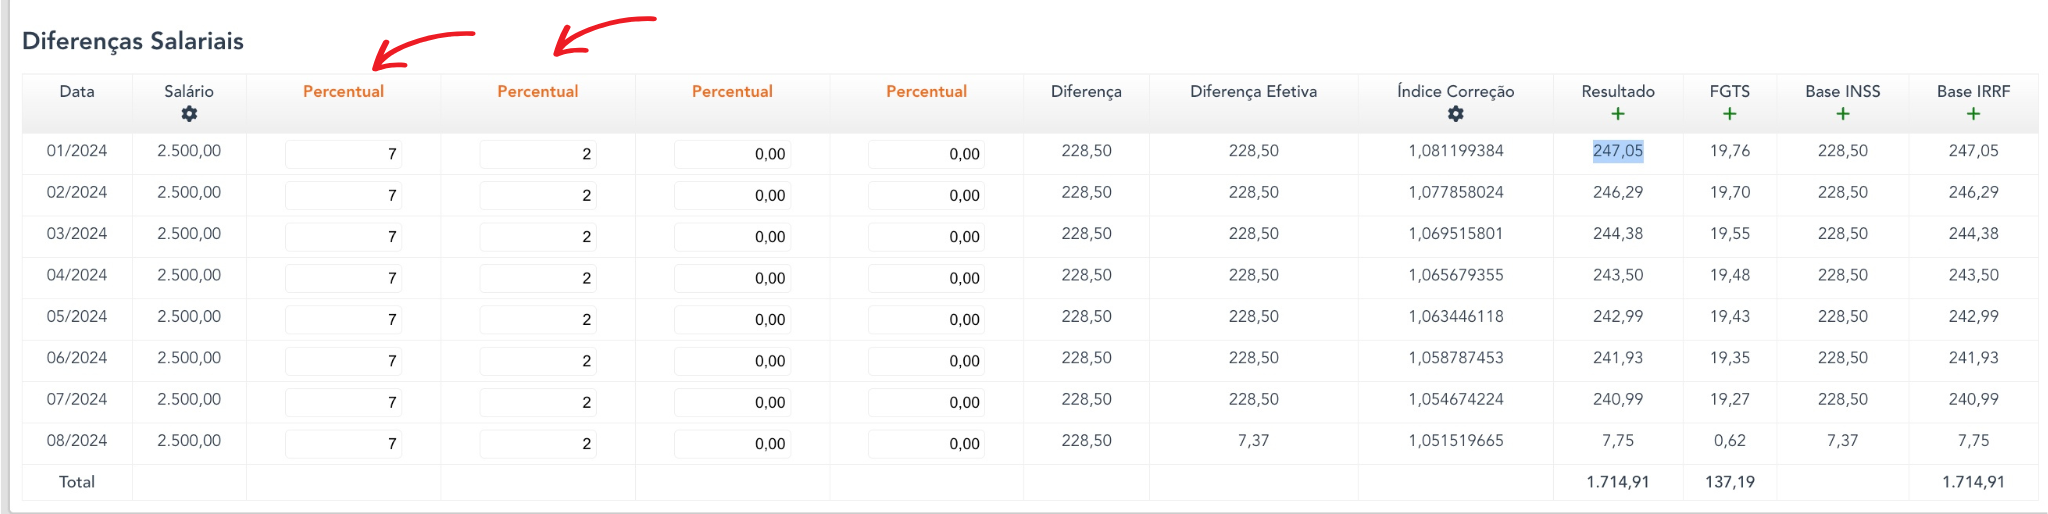Viewport: 2048px width, 514px height.
Task: Edit third Percentual field for 03/2024
Action: pos(732,237)
